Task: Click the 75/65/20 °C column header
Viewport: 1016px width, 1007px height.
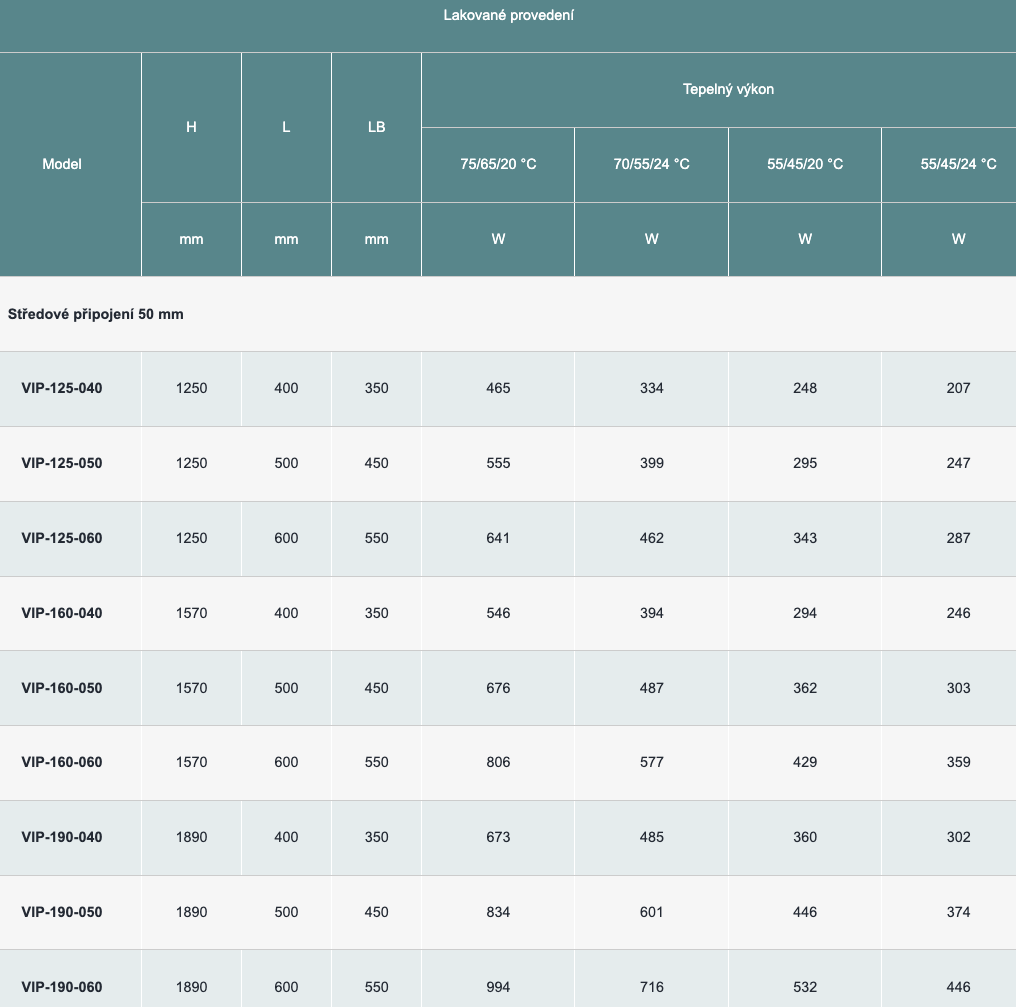Action: tap(498, 164)
